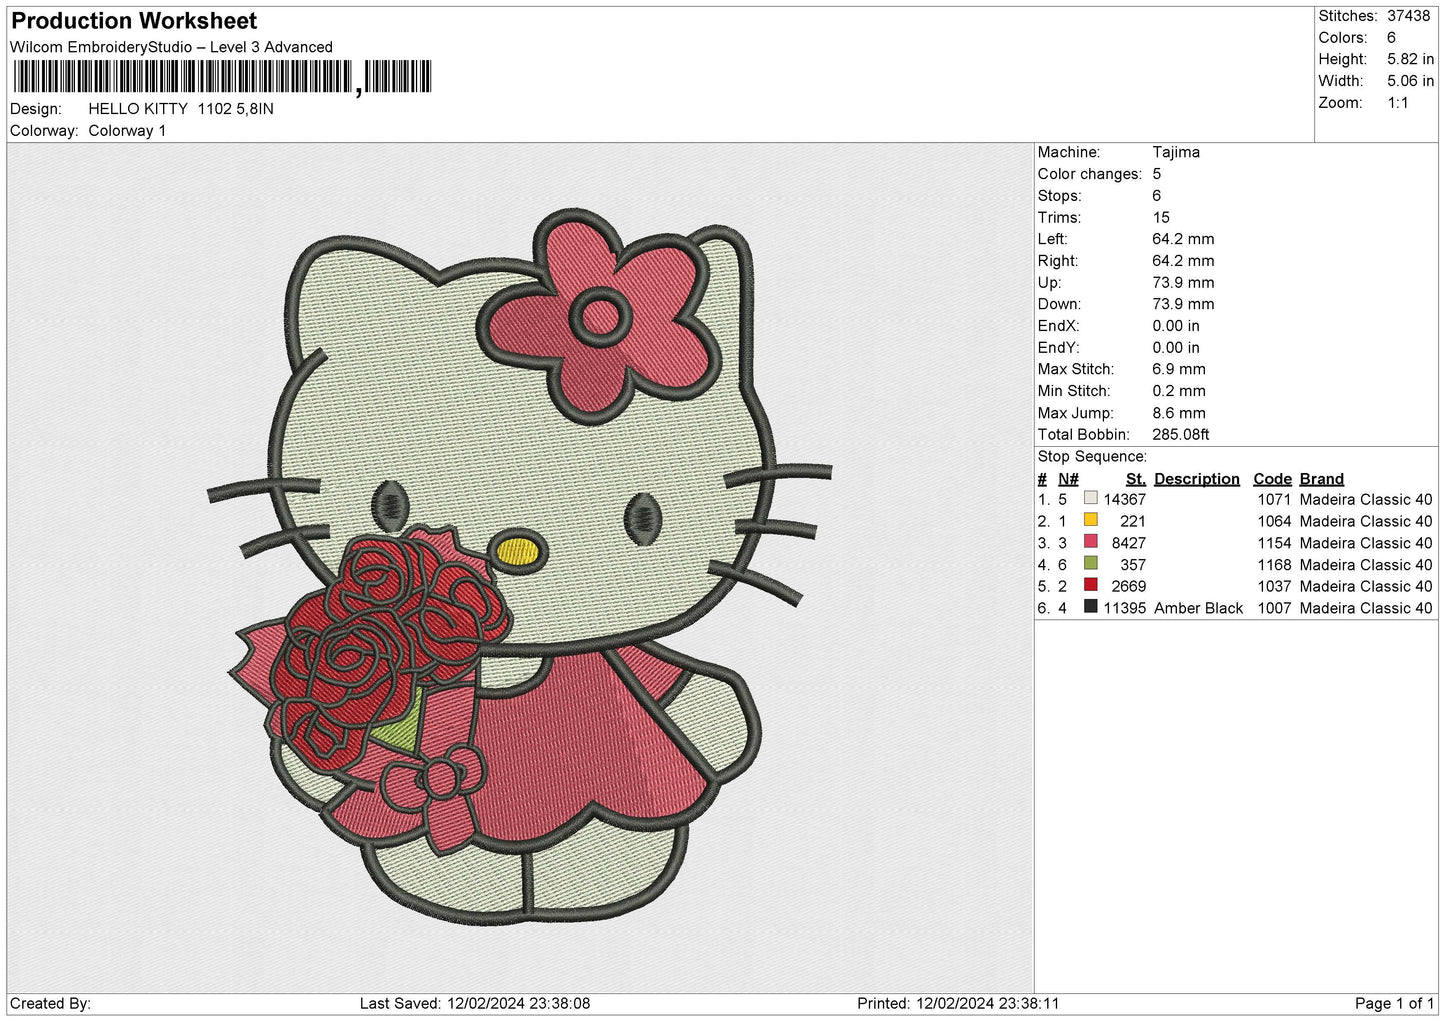Click the EndX value 0.00 in
This screenshot has height=1021, width=1445.
click(x=1176, y=326)
